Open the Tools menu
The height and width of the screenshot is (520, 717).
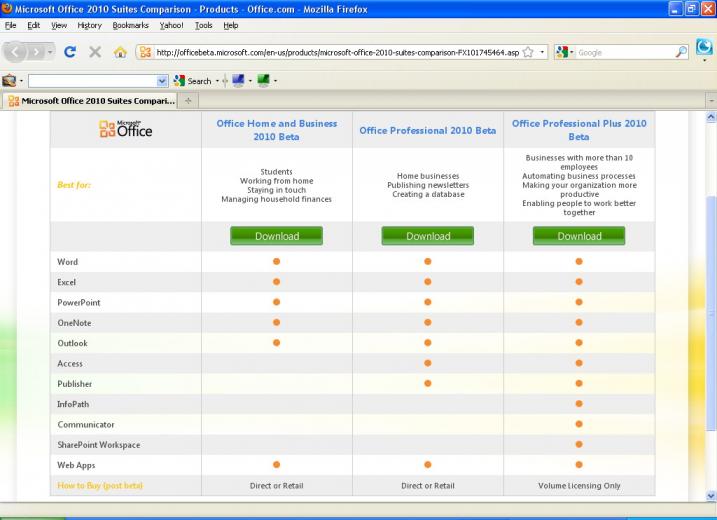coord(203,26)
